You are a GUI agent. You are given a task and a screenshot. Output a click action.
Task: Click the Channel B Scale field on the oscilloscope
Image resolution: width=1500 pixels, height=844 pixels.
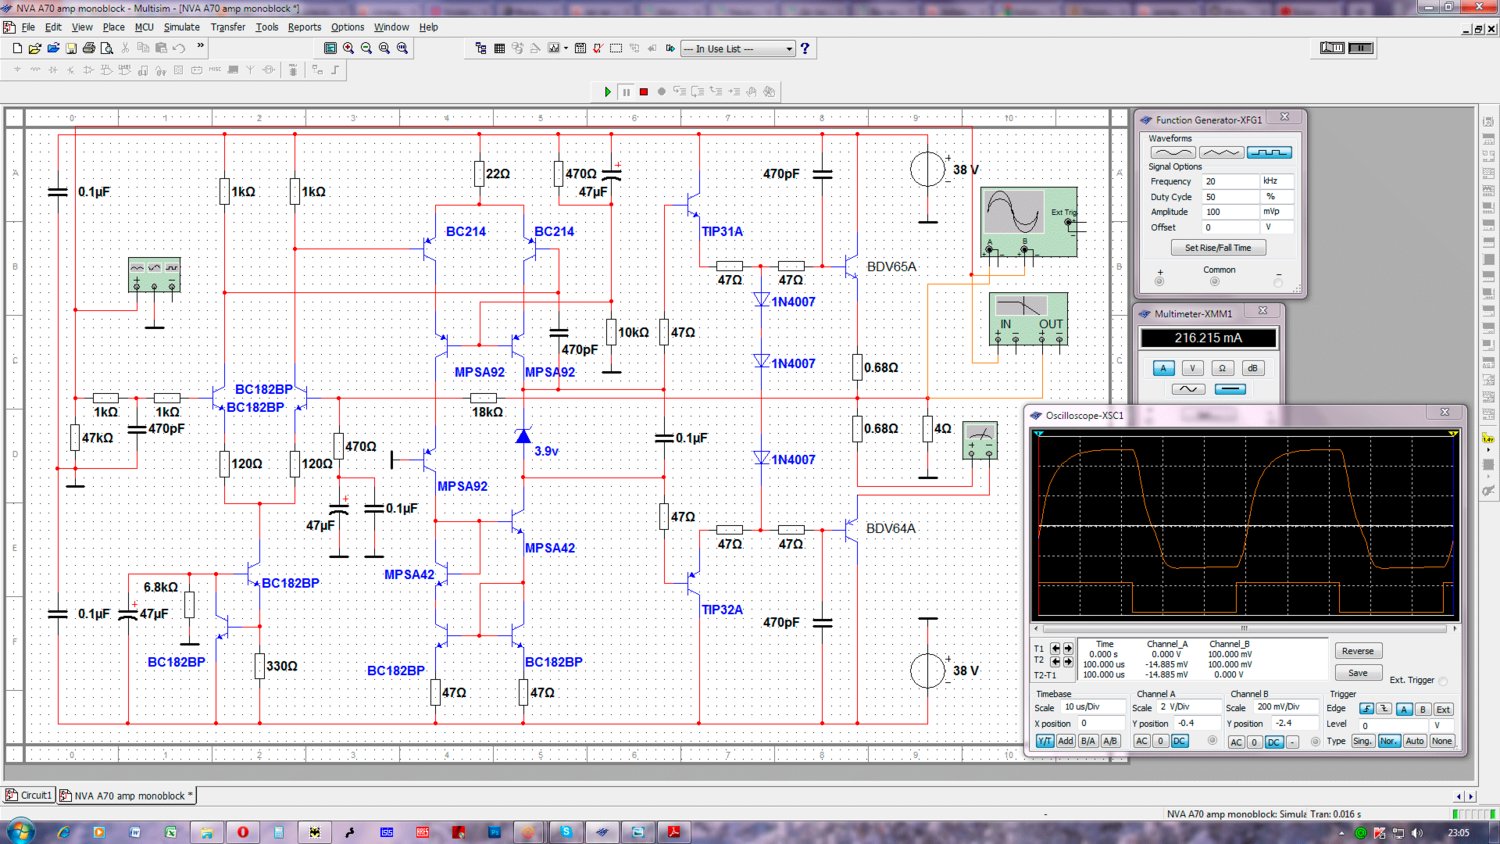[1284, 707]
